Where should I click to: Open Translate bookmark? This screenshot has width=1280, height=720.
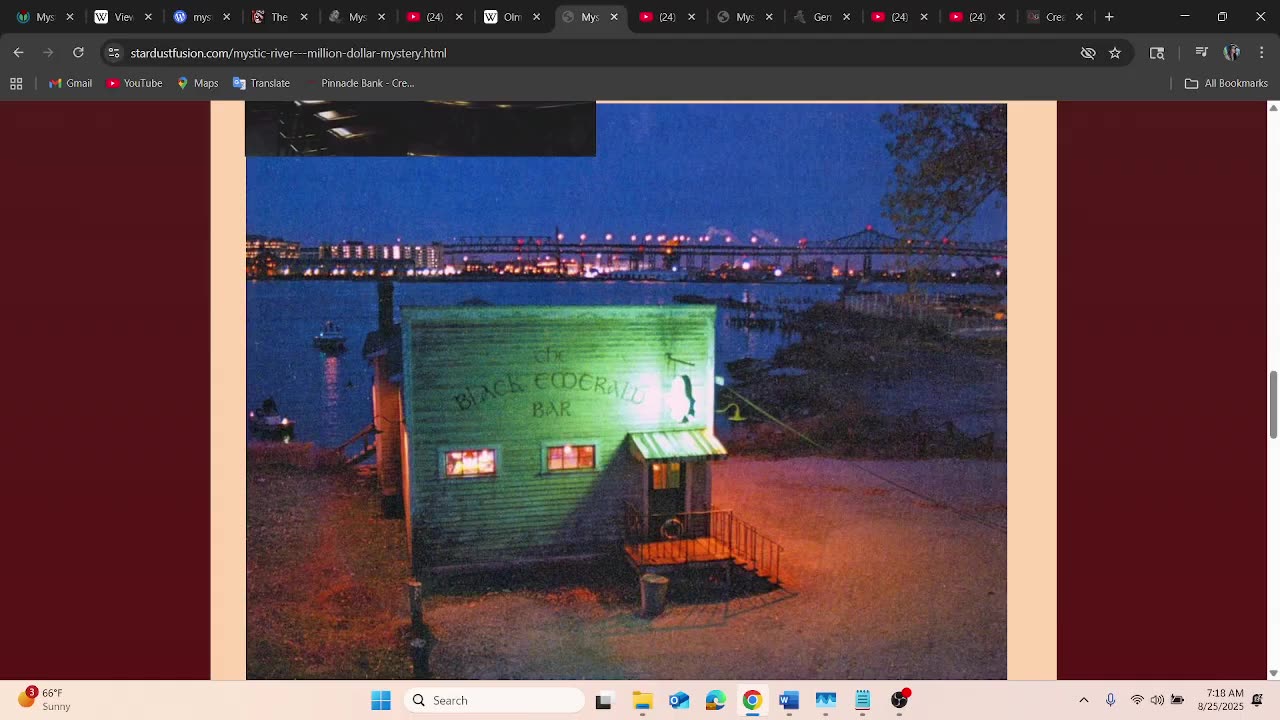click(261, 83)
